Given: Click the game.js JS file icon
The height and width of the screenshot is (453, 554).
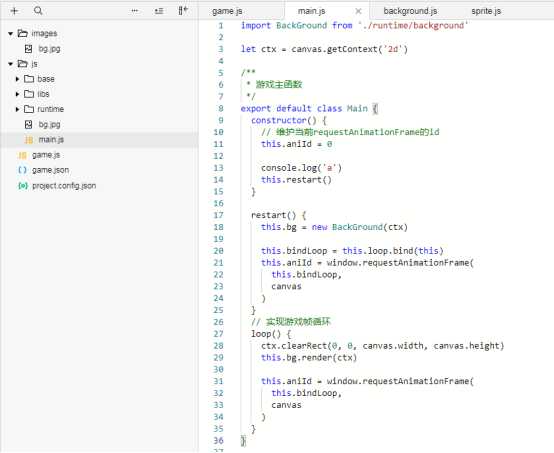Looking at the screenshot, I should [22, 155].
